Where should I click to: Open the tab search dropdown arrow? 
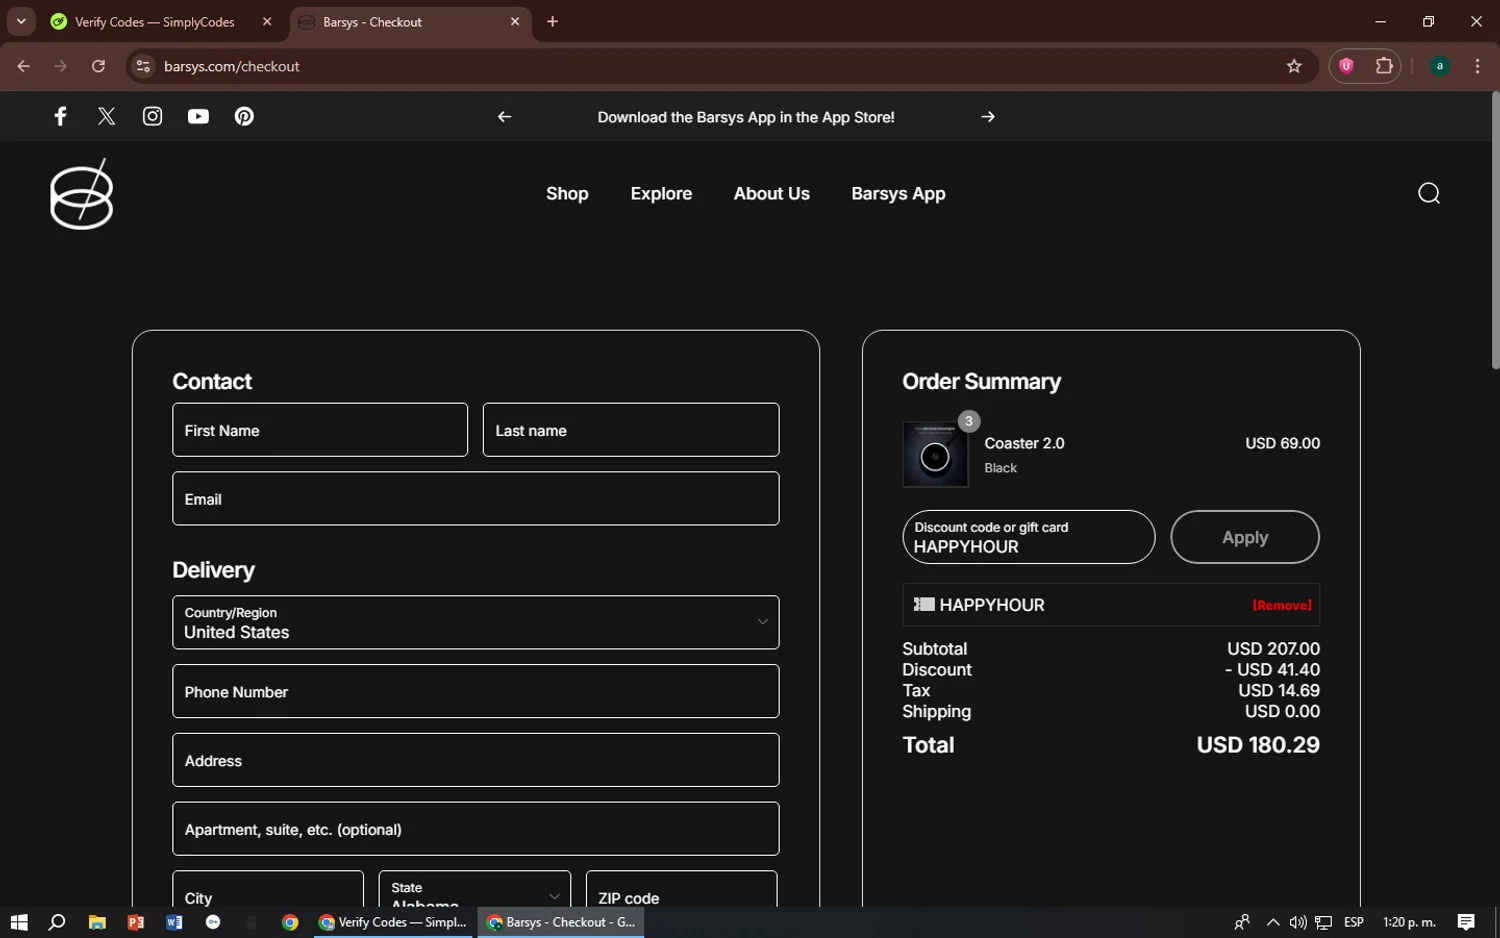[20, 21]
